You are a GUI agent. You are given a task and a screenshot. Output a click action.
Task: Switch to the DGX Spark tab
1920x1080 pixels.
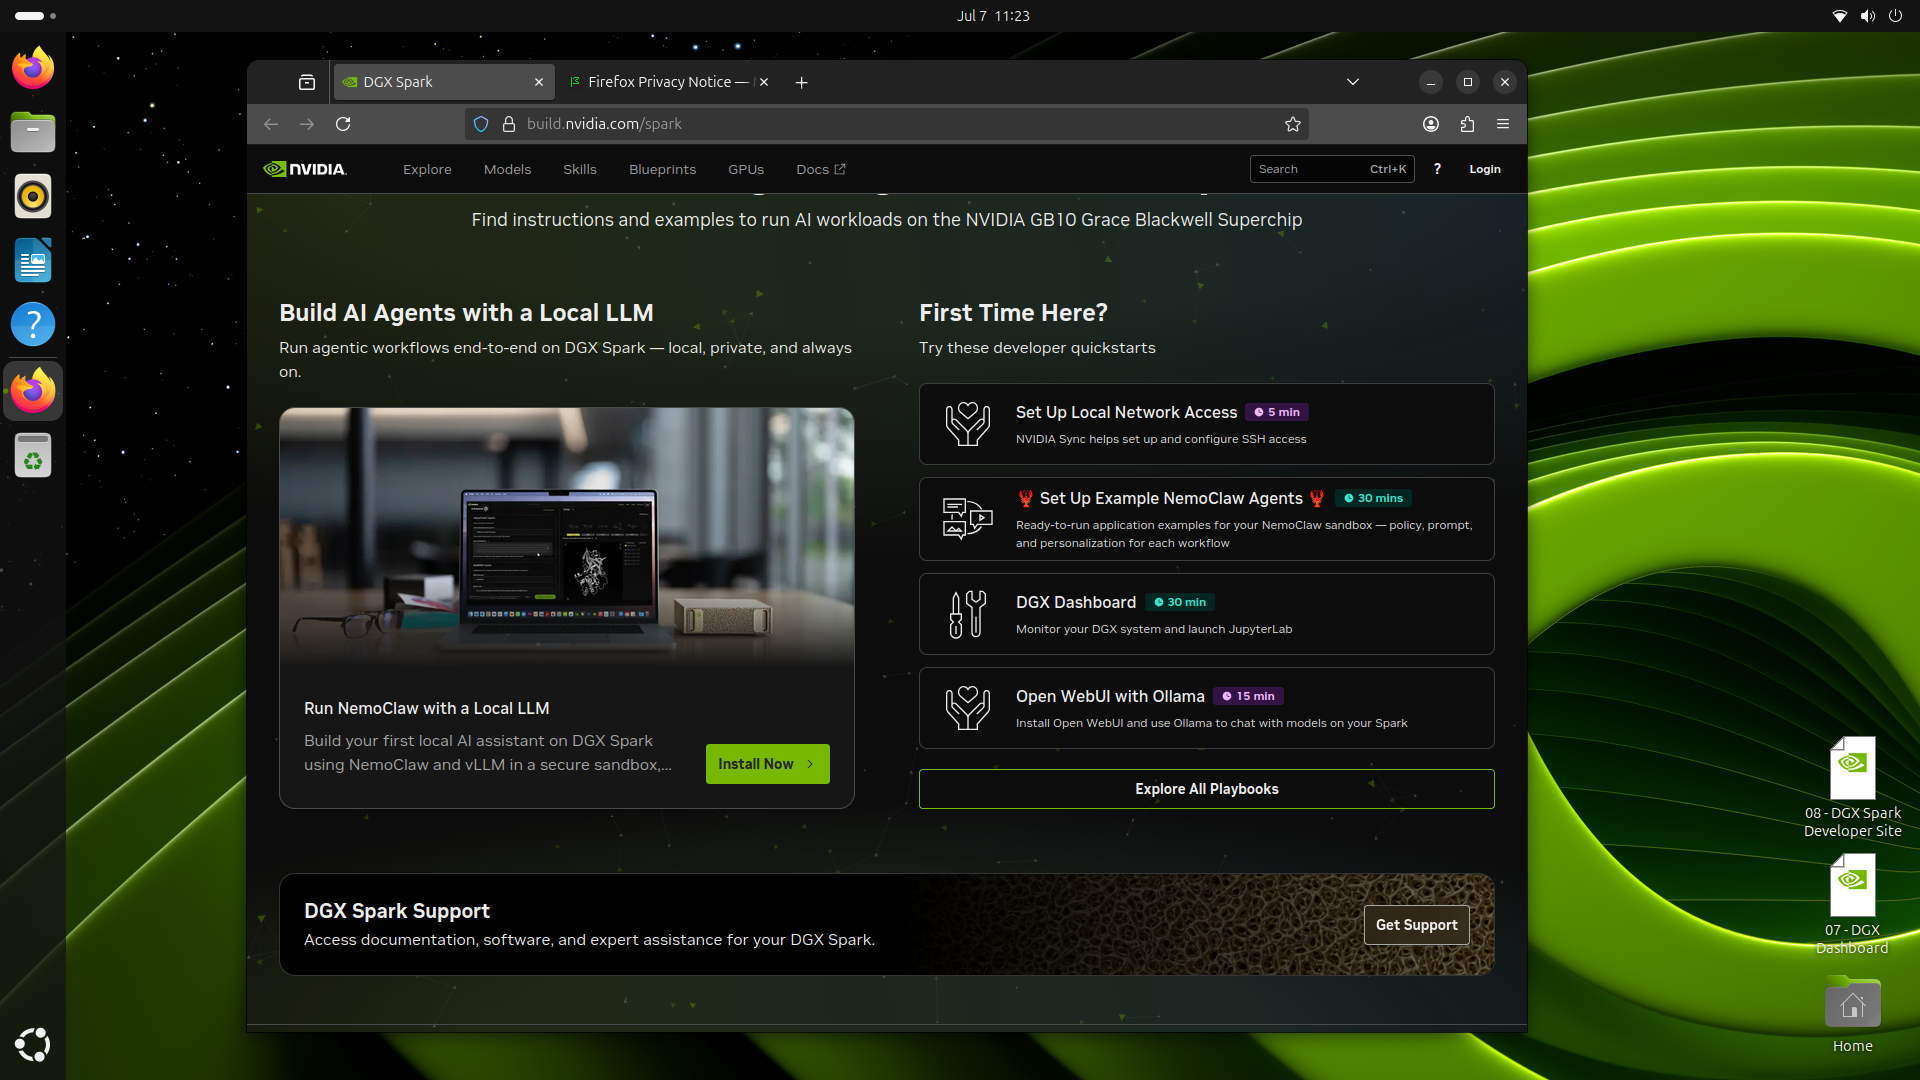(444, 82)
